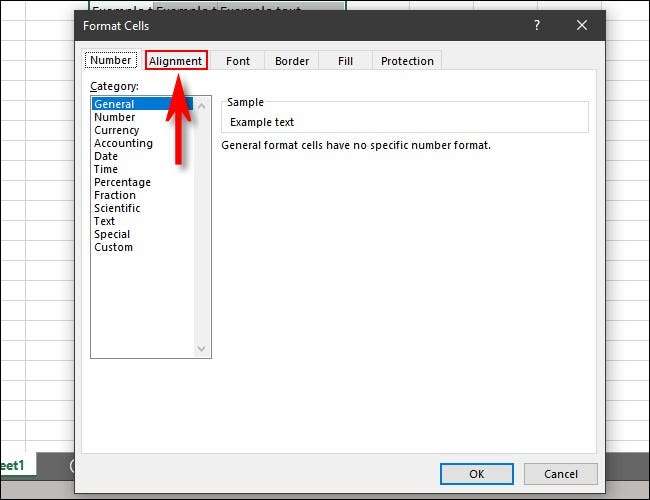This screenshot has height=500, width=650.
Task: Open the Number tab
Action: pos(111,60)
